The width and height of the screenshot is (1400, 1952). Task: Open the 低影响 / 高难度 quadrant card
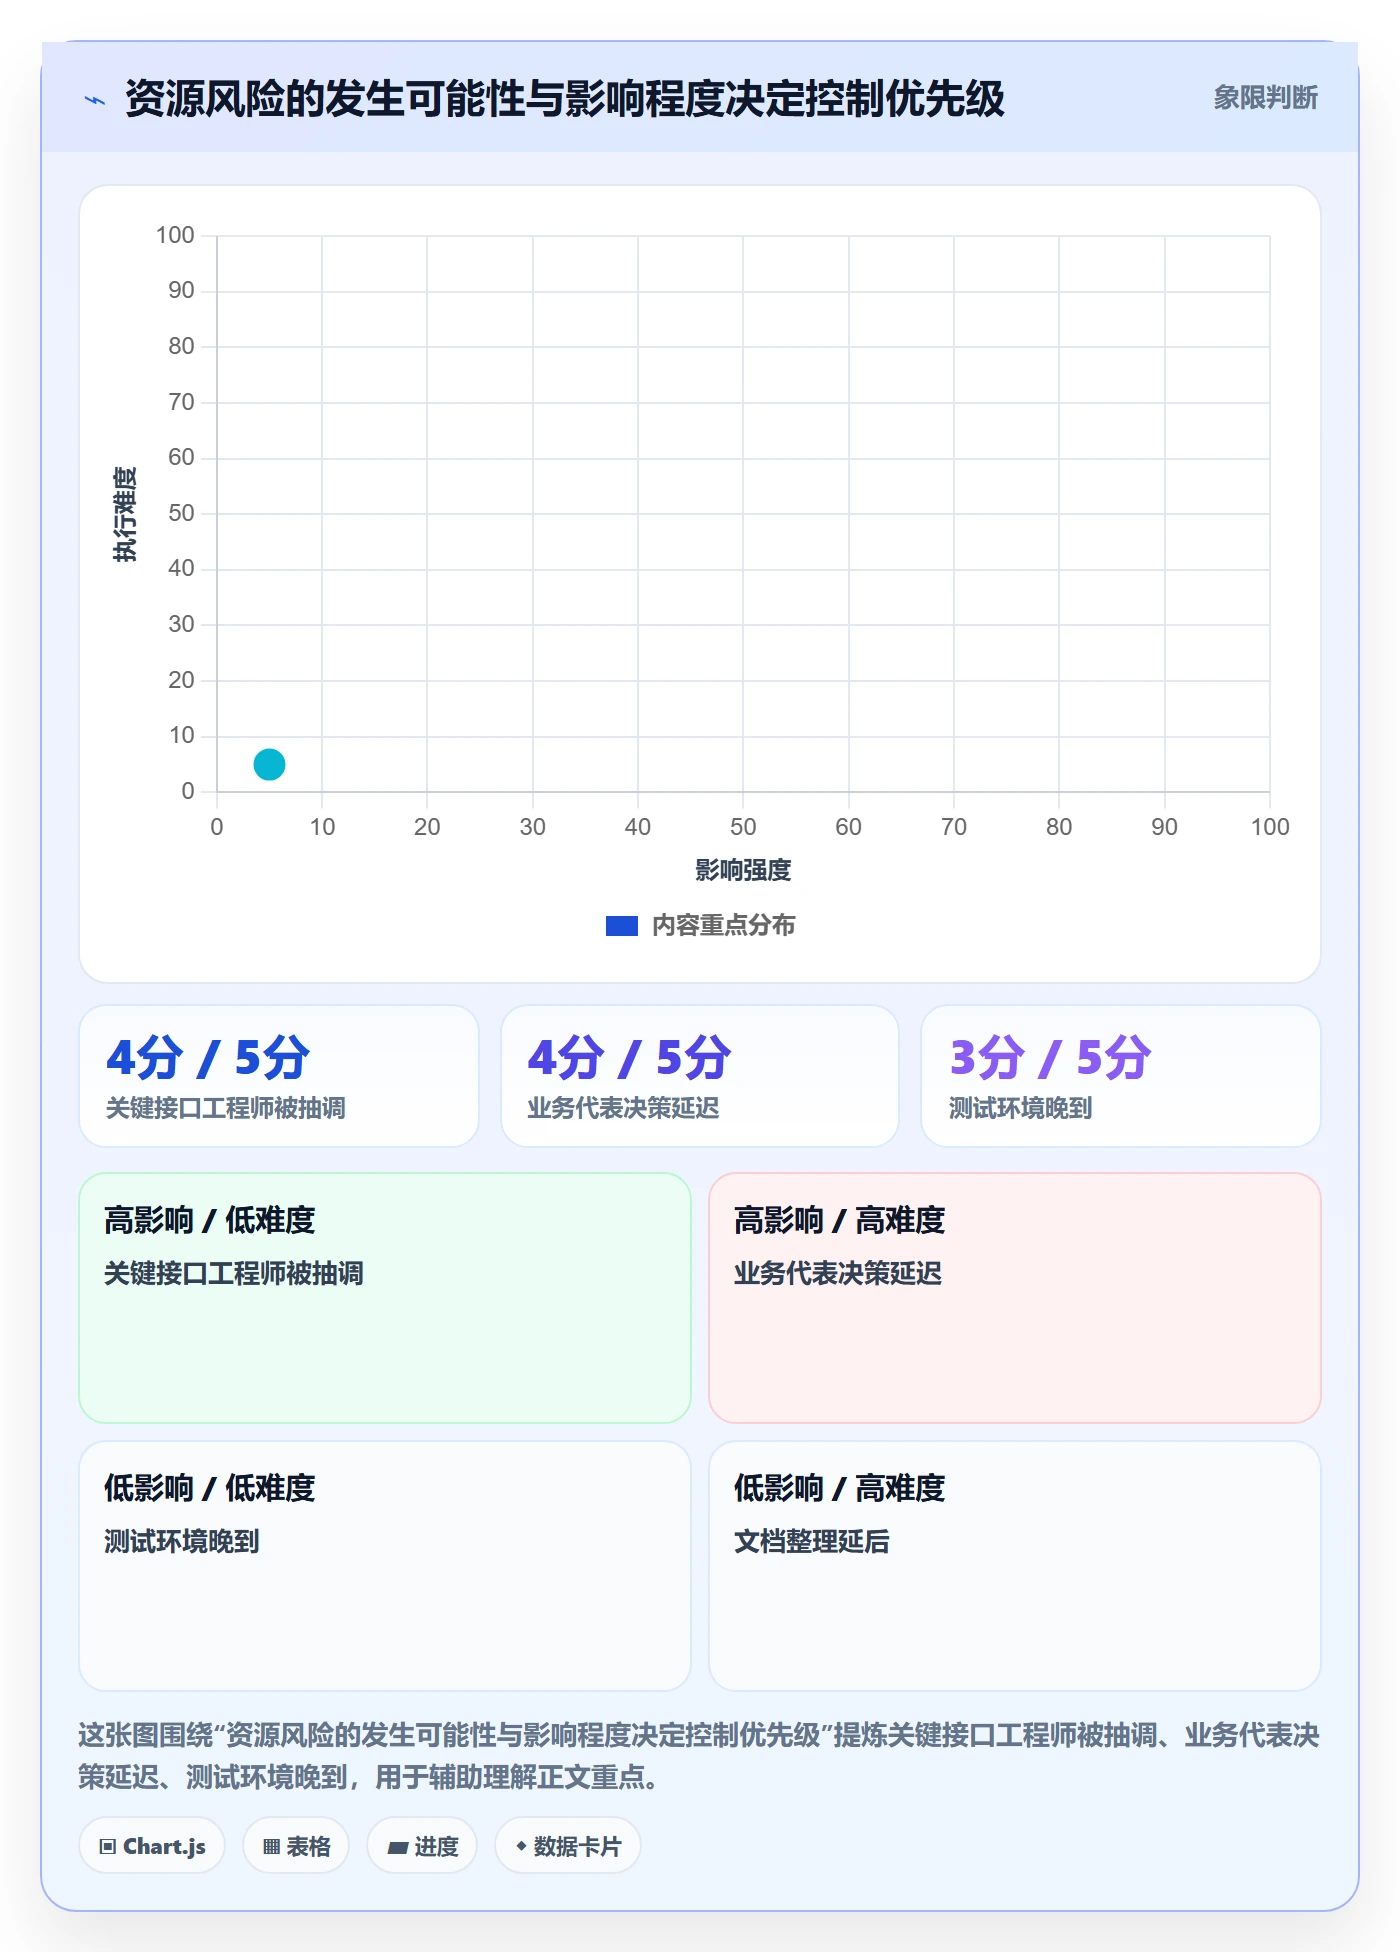pos(1015,1566)
